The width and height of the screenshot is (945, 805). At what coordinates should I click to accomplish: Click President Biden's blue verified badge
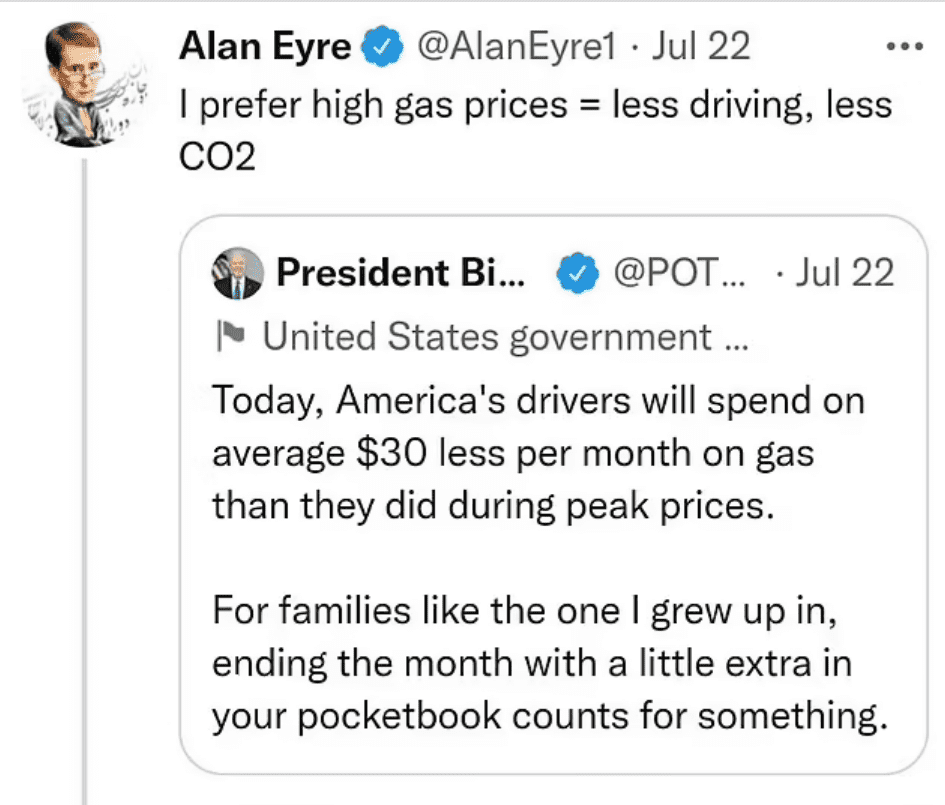coord(578,272)
